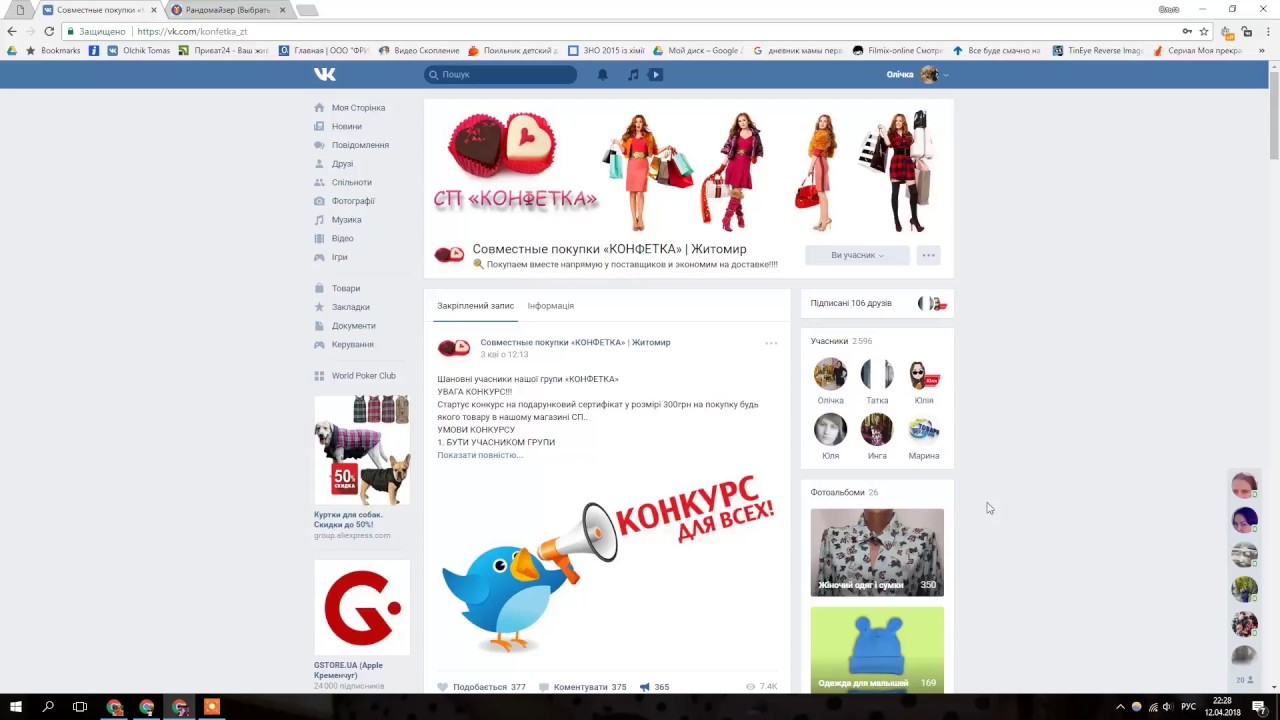Image resolution: width=1280 pixels, height=720 pixels.
Task: Switch to the Інформація tab
Action: [551, 306]
